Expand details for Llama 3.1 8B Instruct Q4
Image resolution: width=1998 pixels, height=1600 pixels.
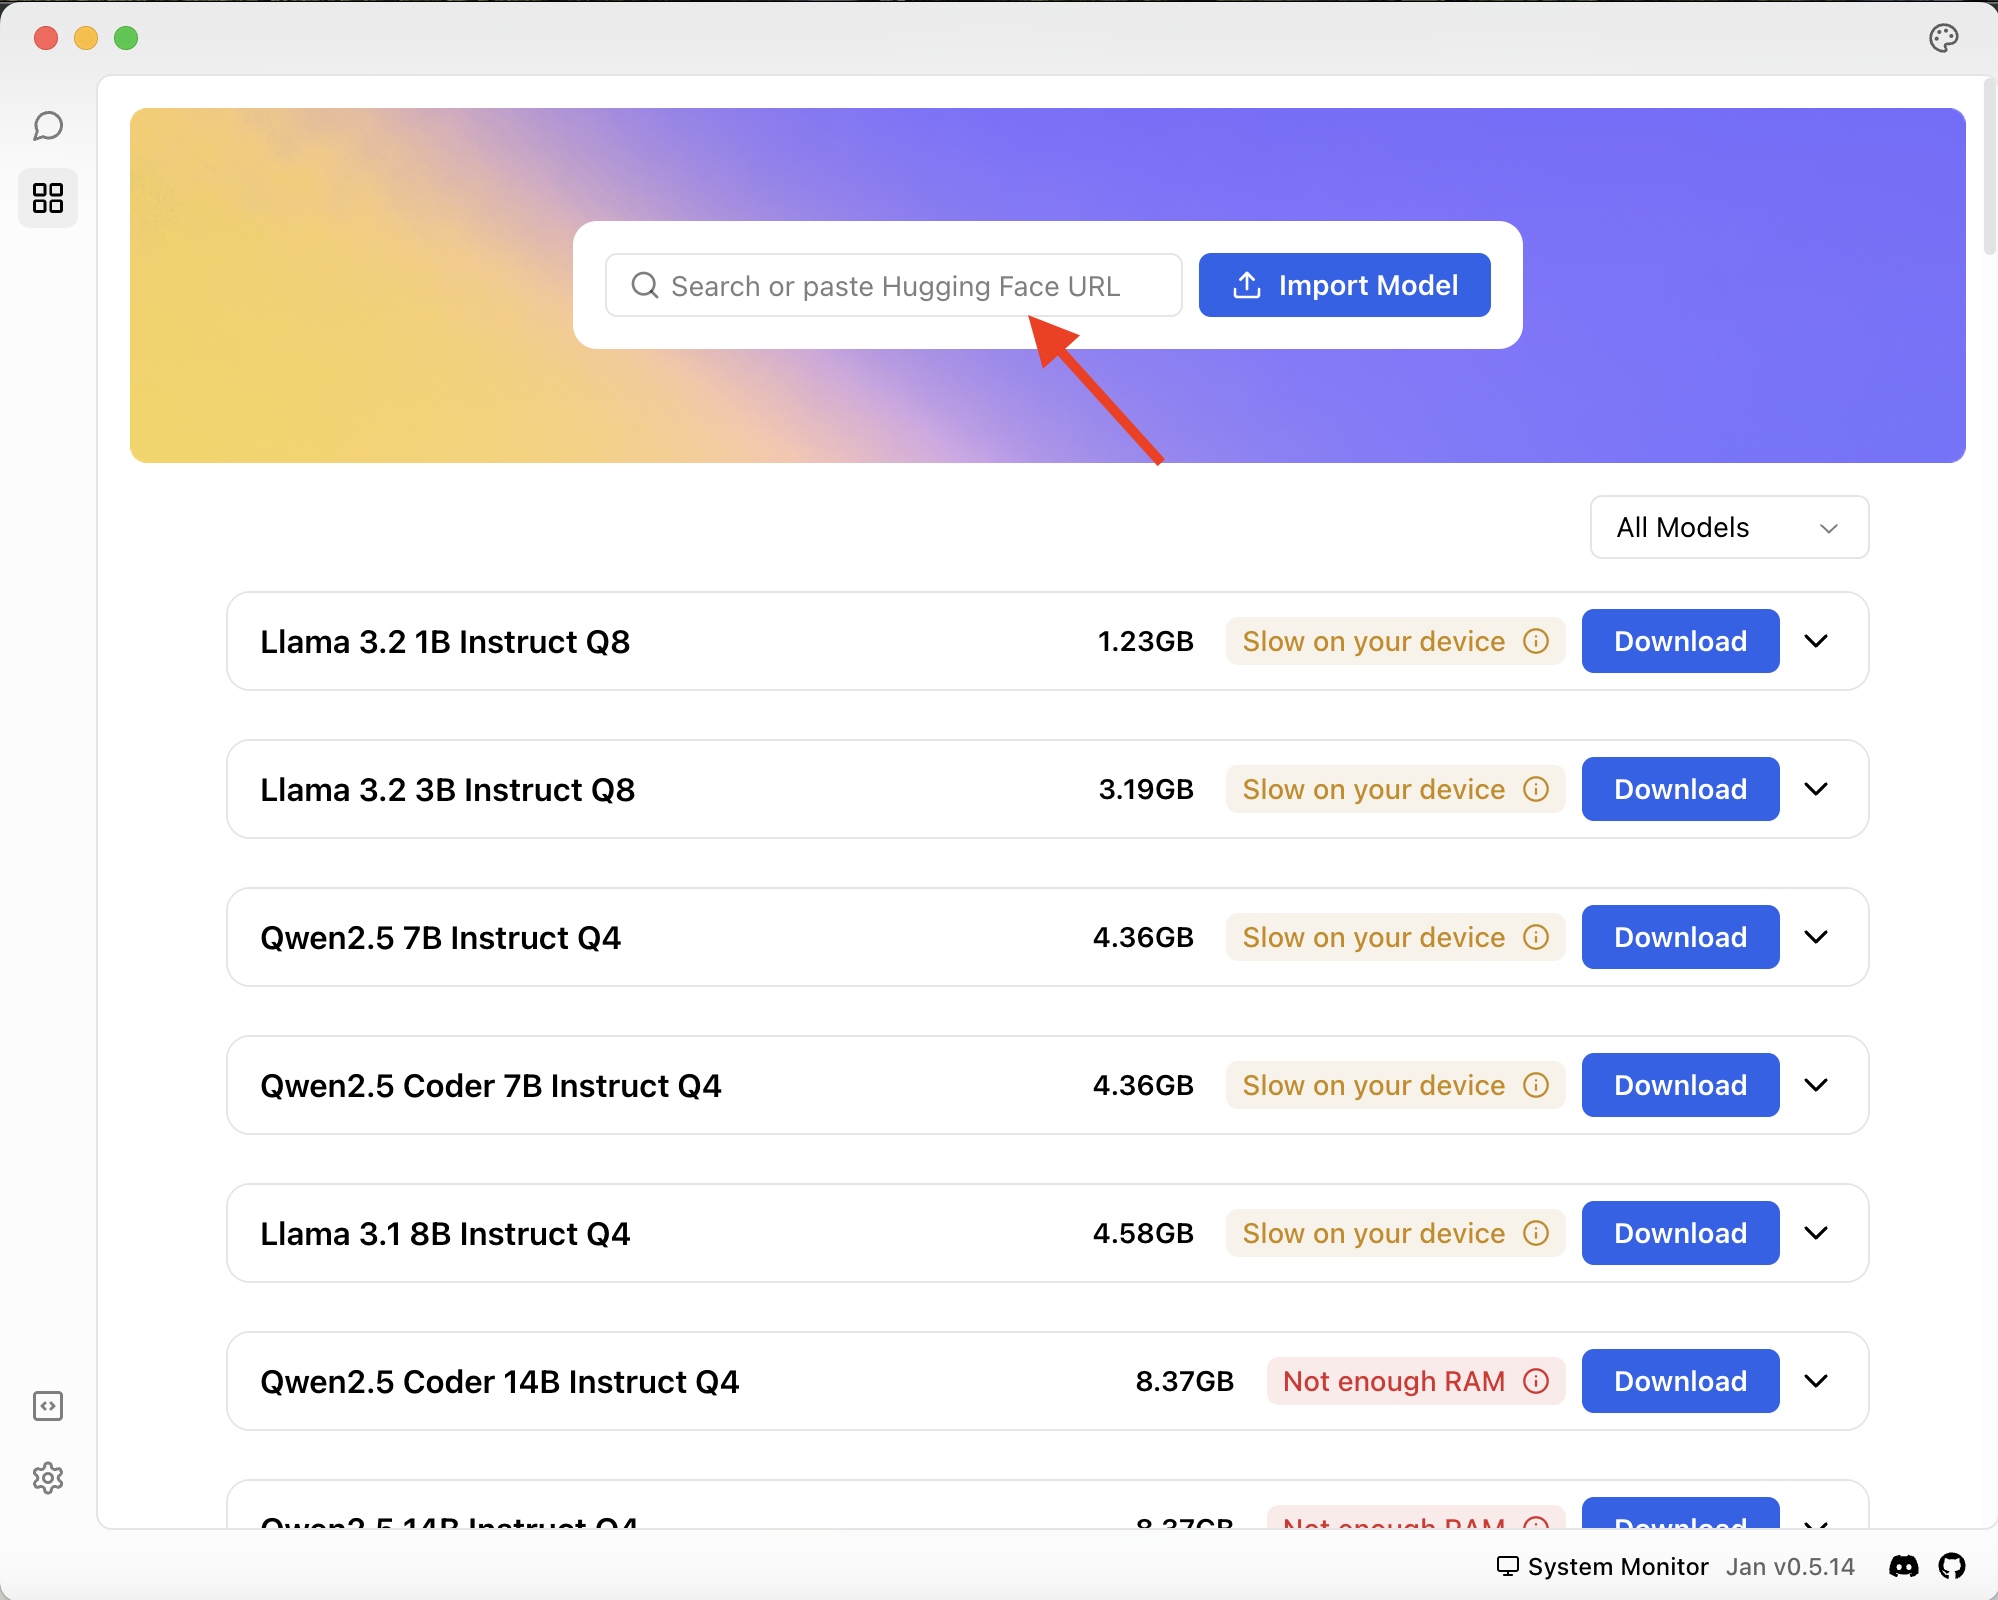[1817, 1233]
